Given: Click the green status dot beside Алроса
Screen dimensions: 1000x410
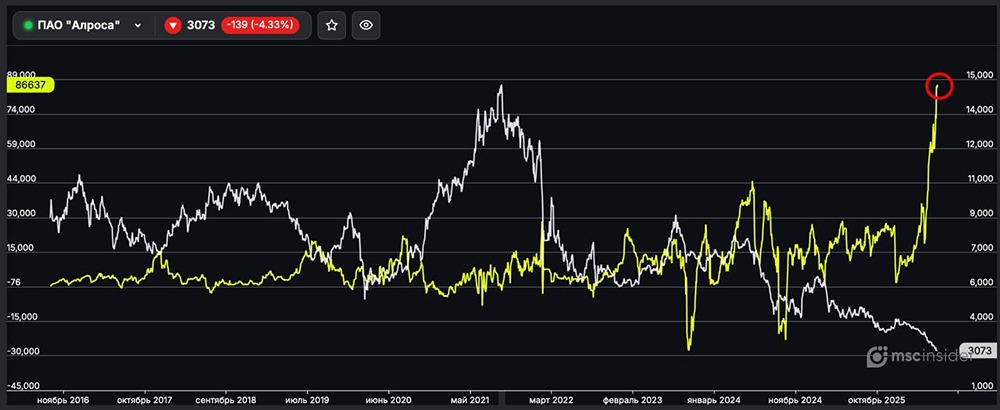Looking at the screenshot, I should click(28, 26).
